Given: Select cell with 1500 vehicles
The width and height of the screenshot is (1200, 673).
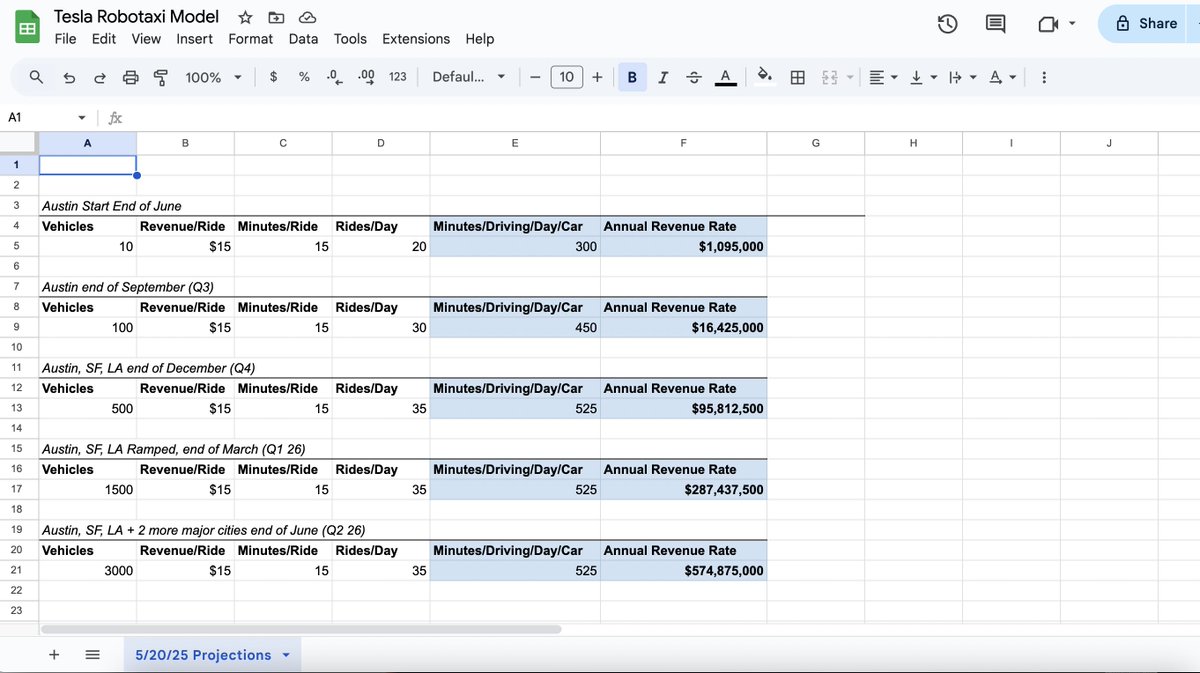Looking at the screenshot, I should click(87, 490).
